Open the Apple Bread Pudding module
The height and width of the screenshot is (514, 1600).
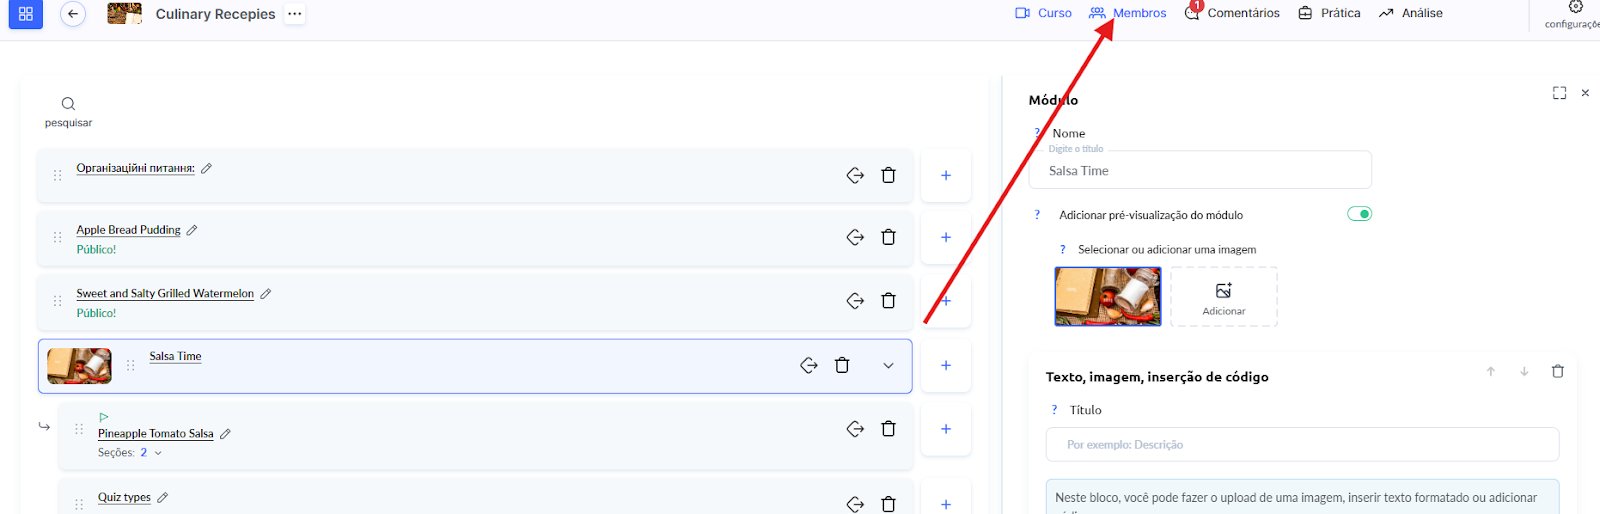[128, 230]
